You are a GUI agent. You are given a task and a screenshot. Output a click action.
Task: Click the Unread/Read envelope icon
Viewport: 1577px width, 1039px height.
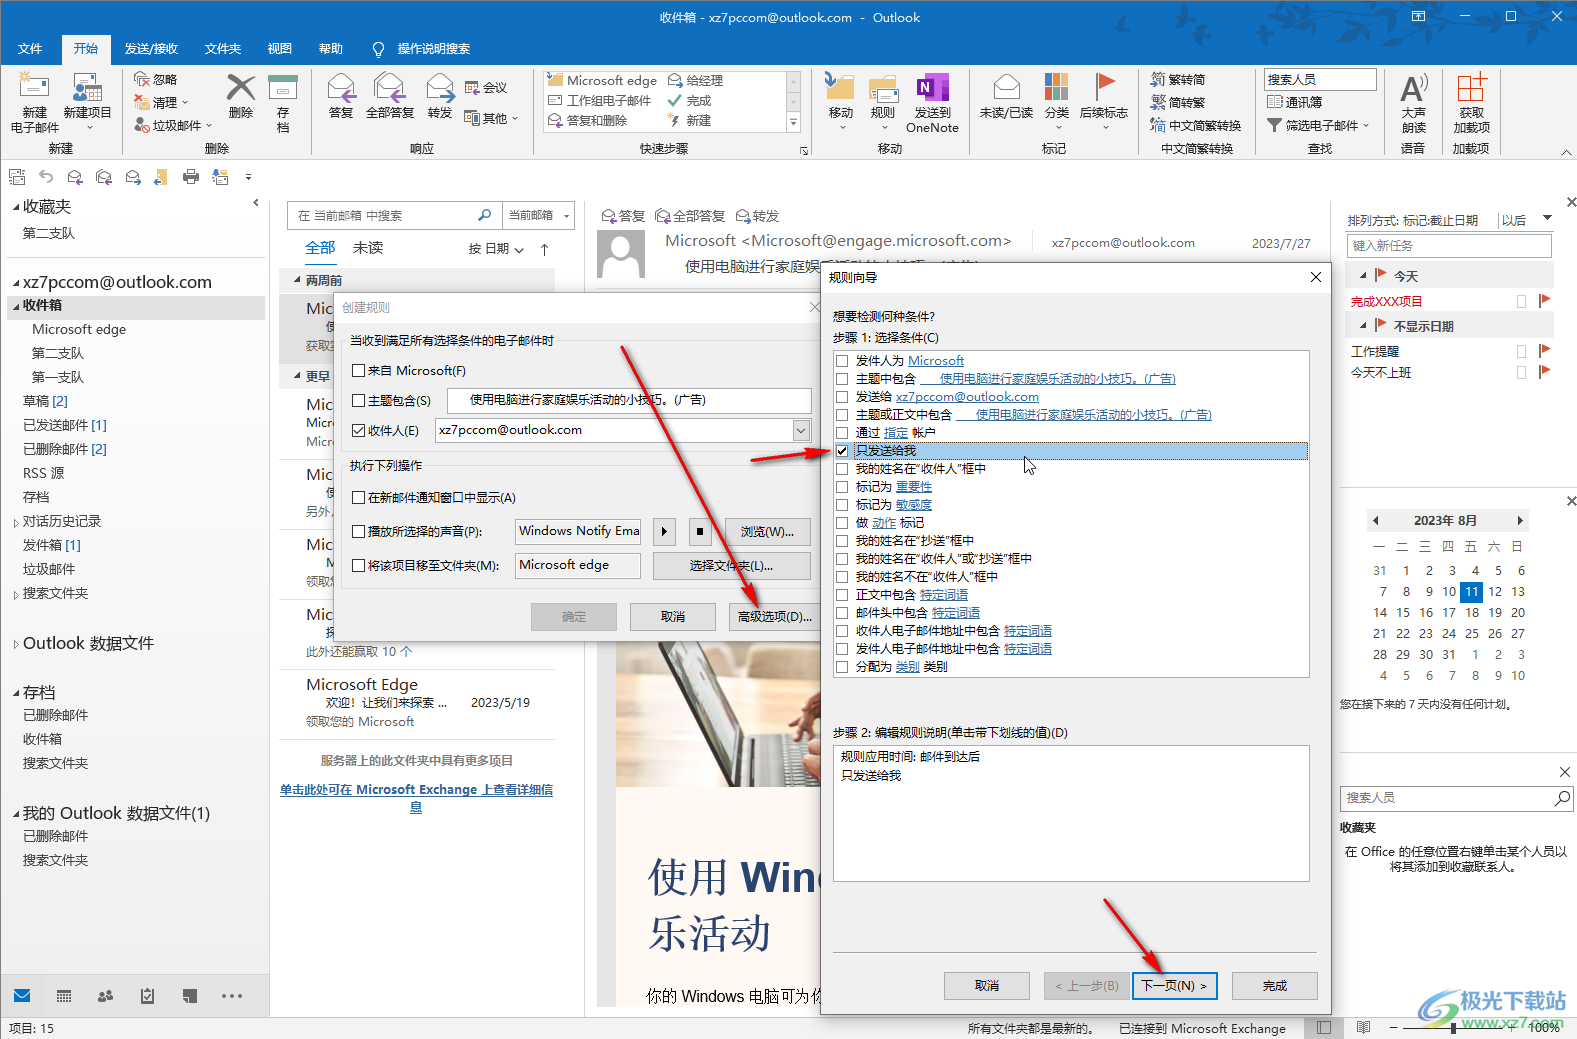pyautogui.click(x=1006, y=87)
